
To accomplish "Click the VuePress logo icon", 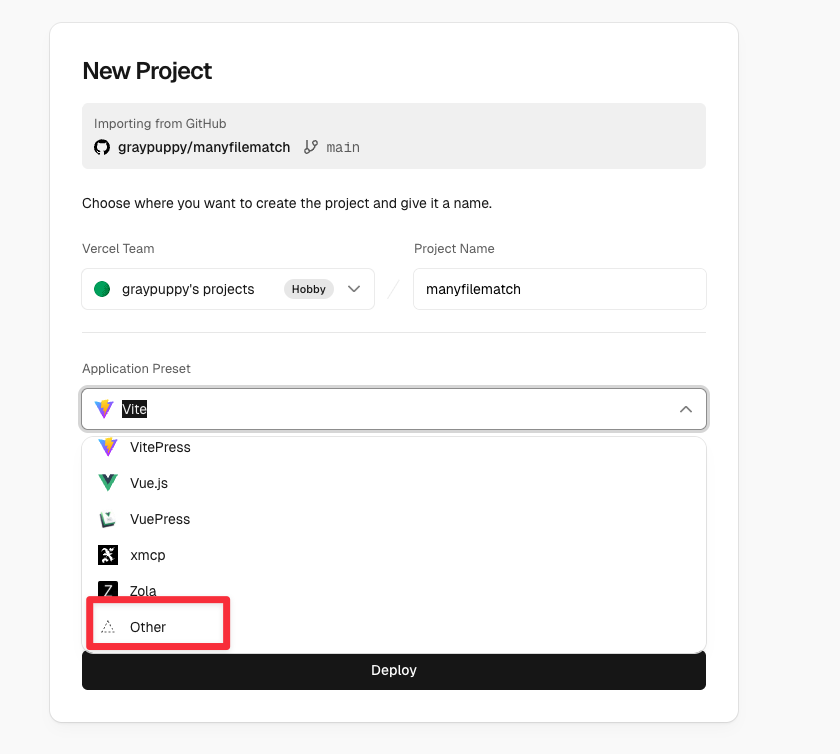I will coord(108,519).
